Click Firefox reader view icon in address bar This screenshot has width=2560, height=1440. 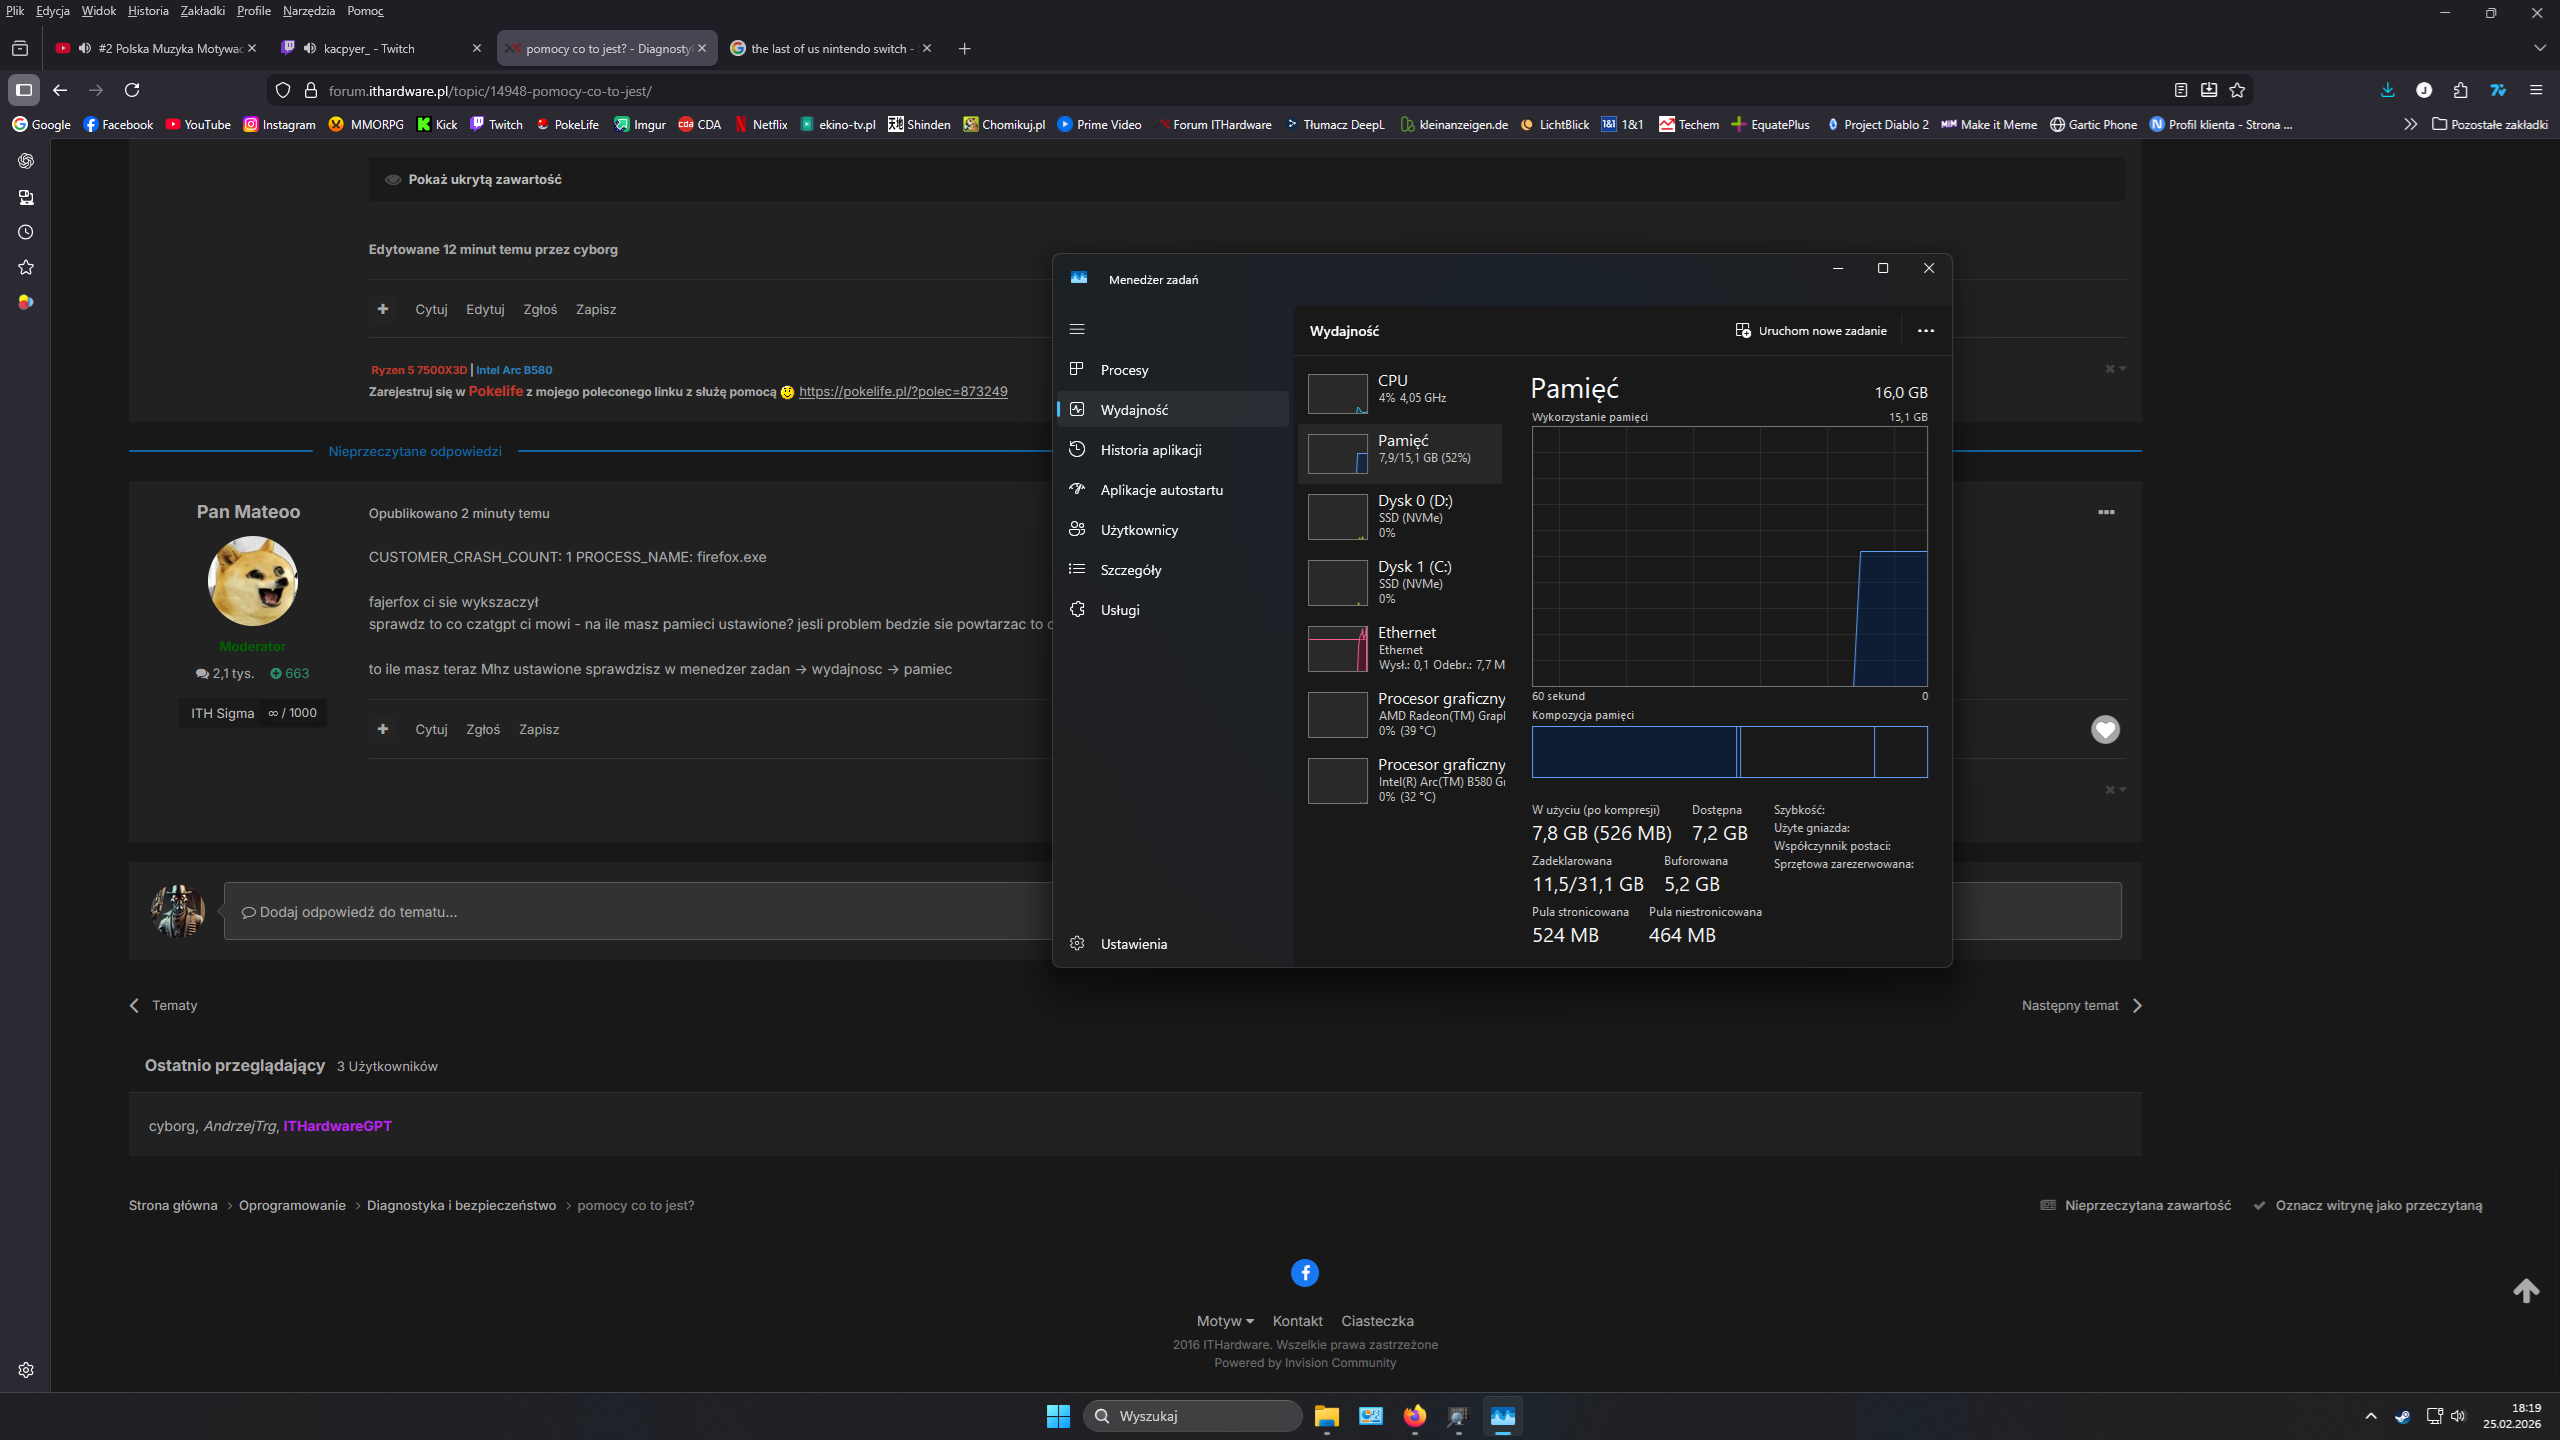(x=2181, y=90)
